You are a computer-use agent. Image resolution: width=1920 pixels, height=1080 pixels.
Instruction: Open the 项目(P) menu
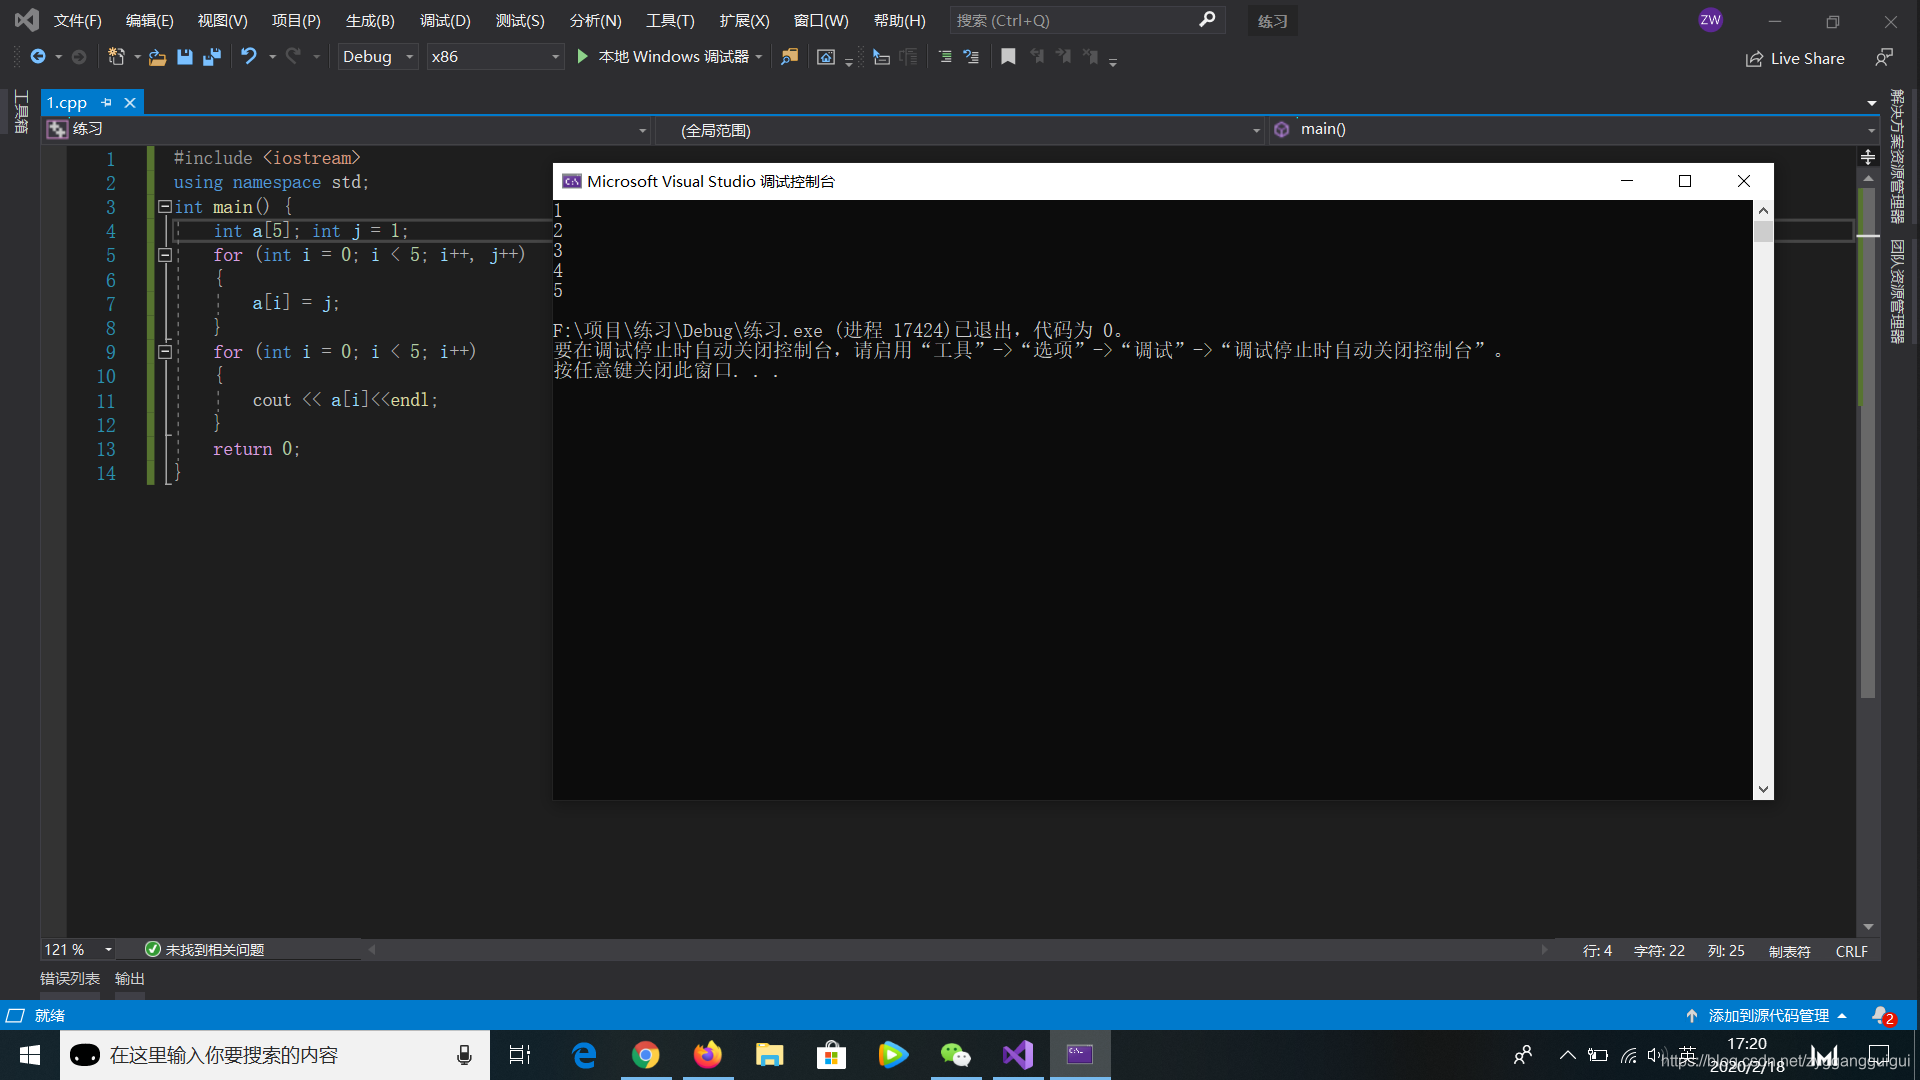pos(296,20)
